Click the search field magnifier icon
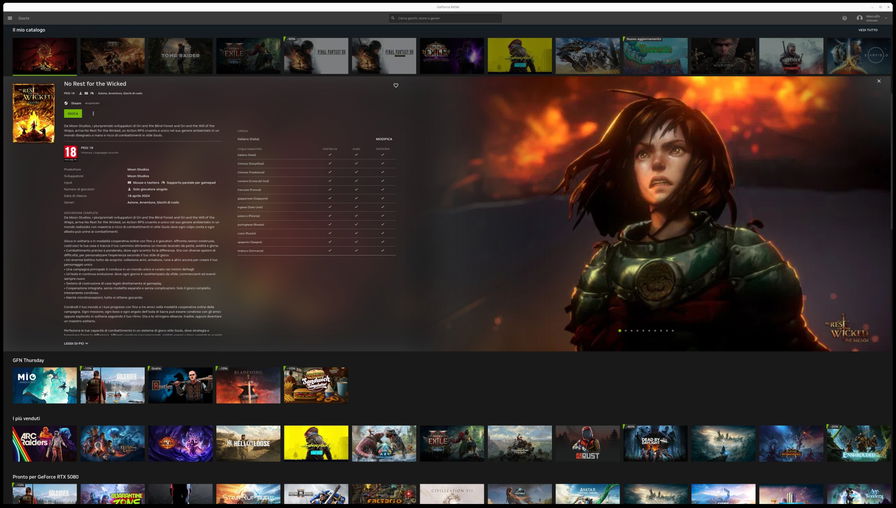Screen dimensions: 896x508 [394, 18]
